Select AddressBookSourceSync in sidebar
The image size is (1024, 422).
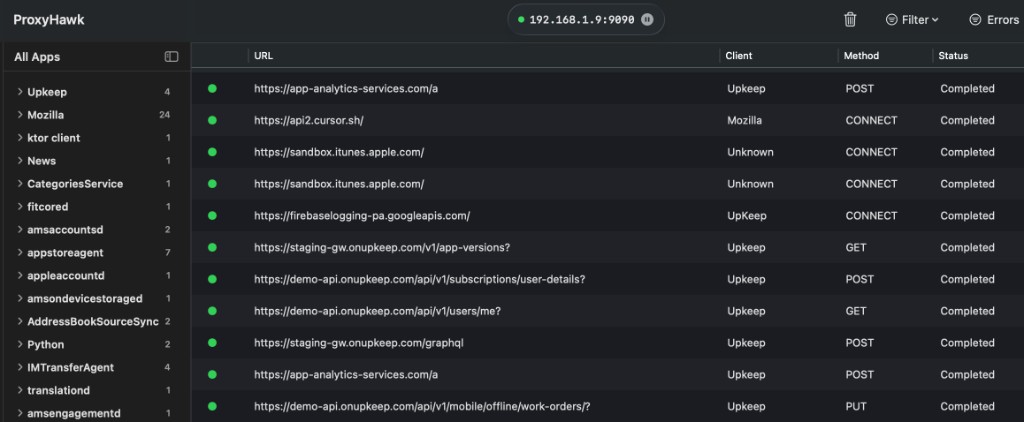click(93, 321)
